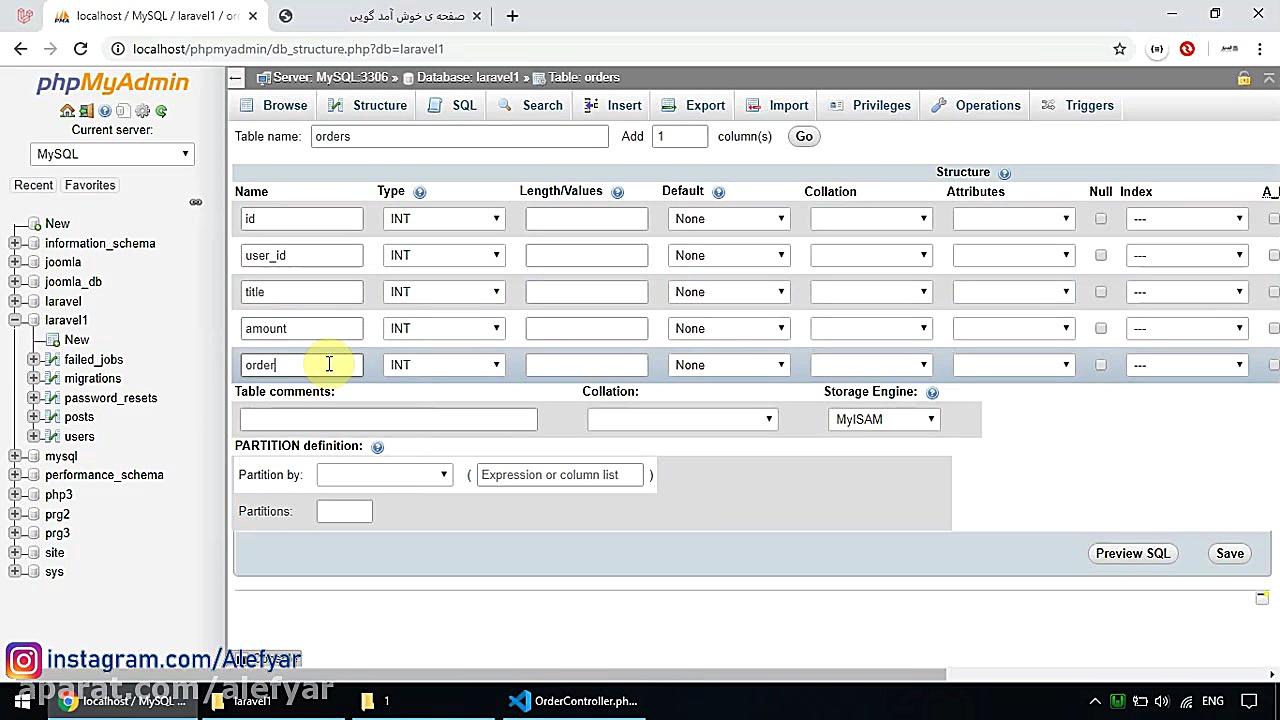Open Index dropdown for title column

[x=1187, y=292]
